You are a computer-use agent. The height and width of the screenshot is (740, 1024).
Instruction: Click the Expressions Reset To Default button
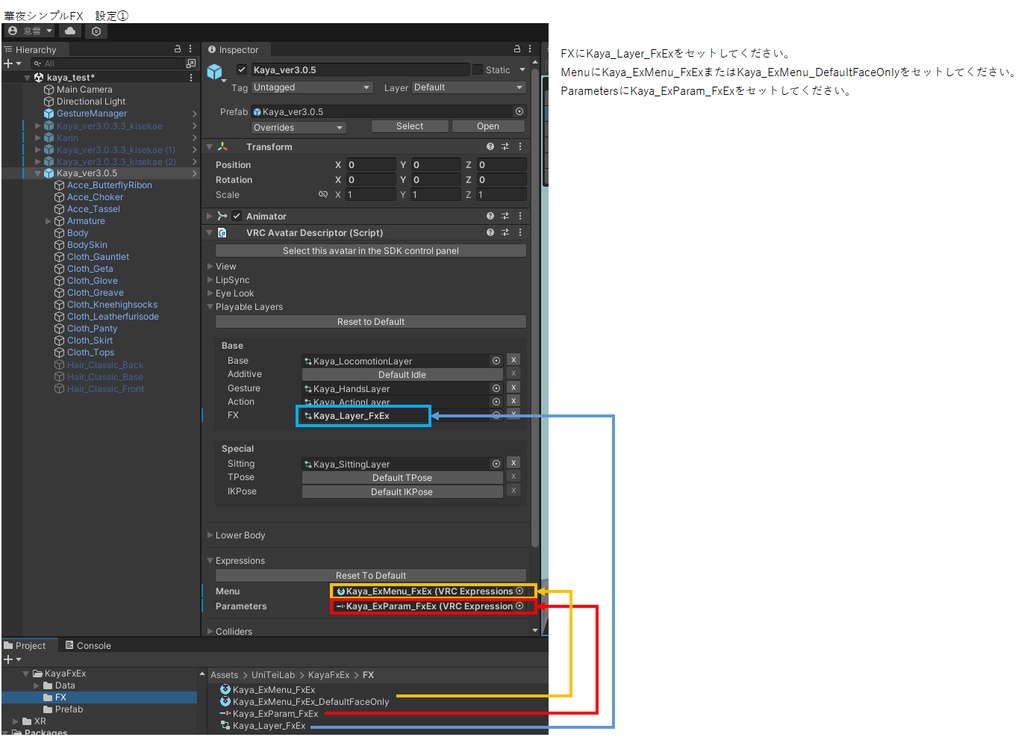click(370, 576)
